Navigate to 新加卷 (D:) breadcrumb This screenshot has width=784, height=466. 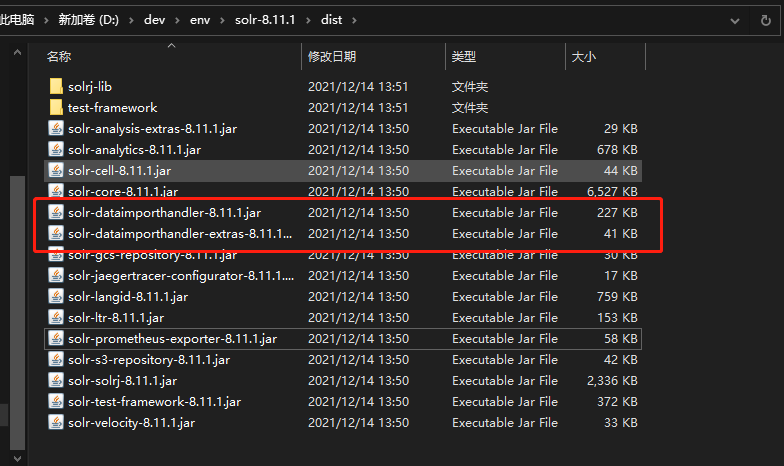click(x=88, y=20)
